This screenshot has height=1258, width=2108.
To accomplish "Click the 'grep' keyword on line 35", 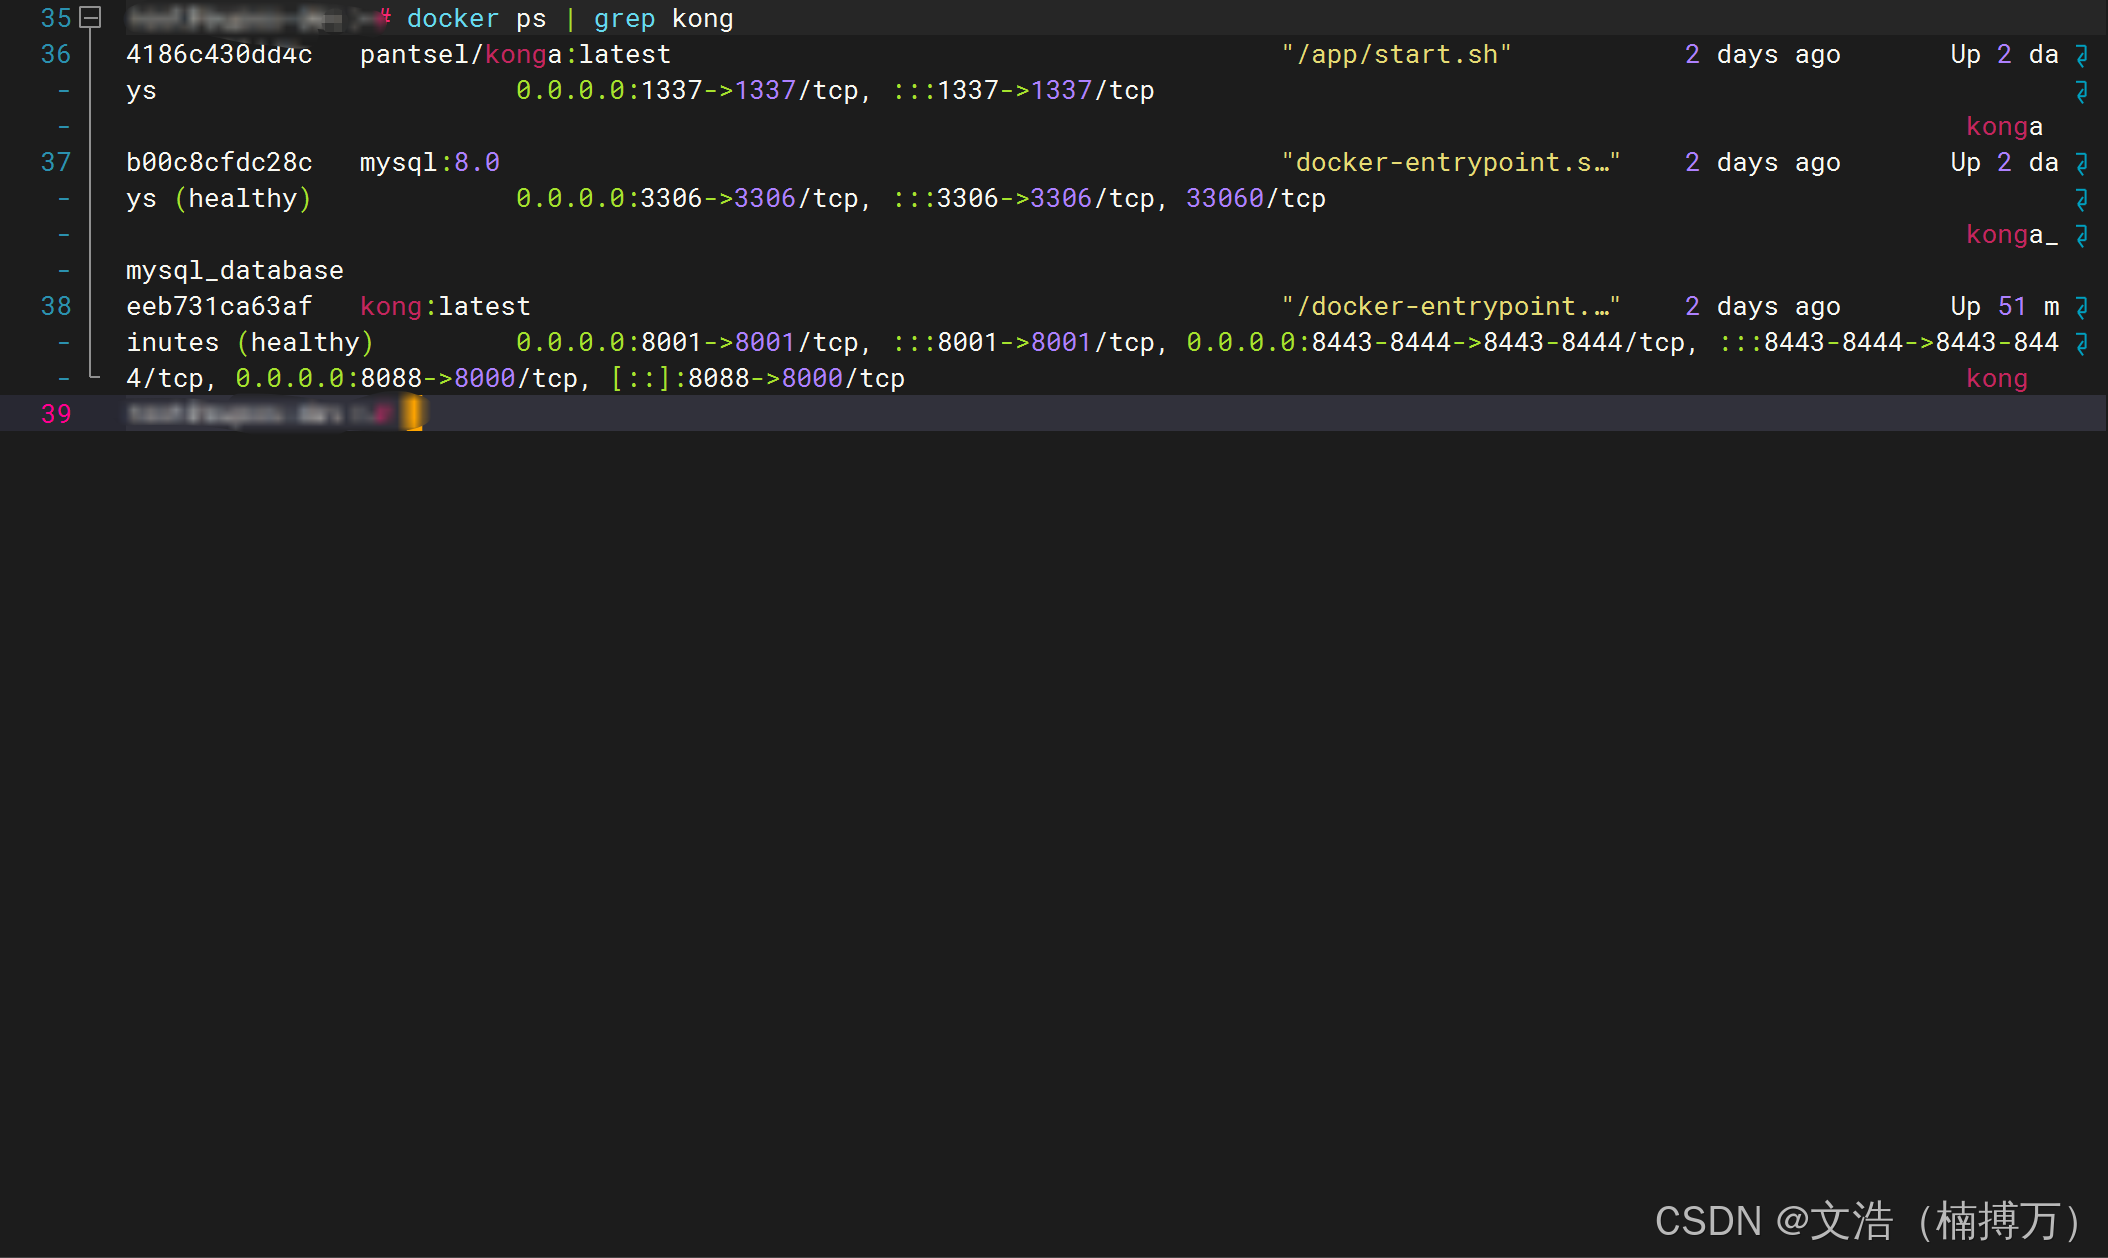I will 624,19.
